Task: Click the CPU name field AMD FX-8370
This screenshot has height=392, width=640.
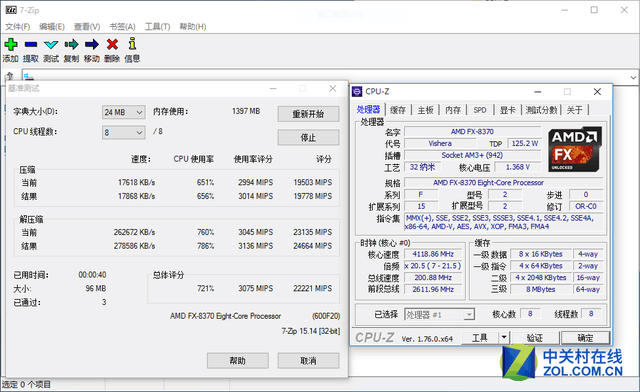Action: (x=472, y=131)
